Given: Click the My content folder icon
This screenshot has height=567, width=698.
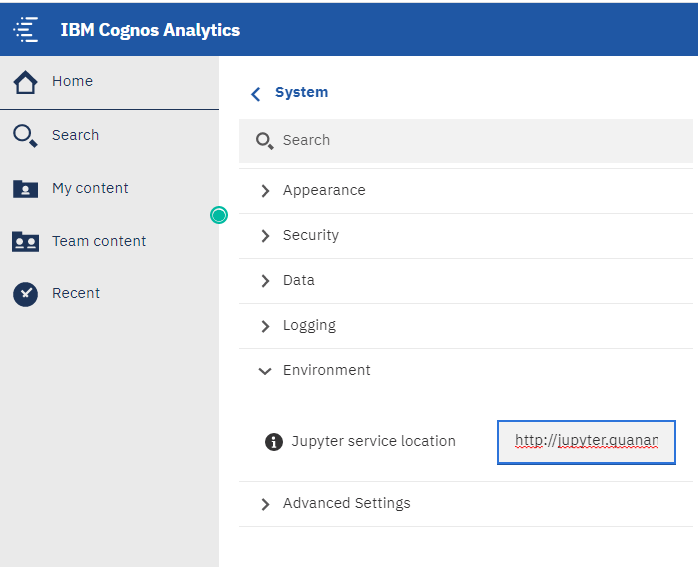Looking at the screenshot, I should pos(25,189).
